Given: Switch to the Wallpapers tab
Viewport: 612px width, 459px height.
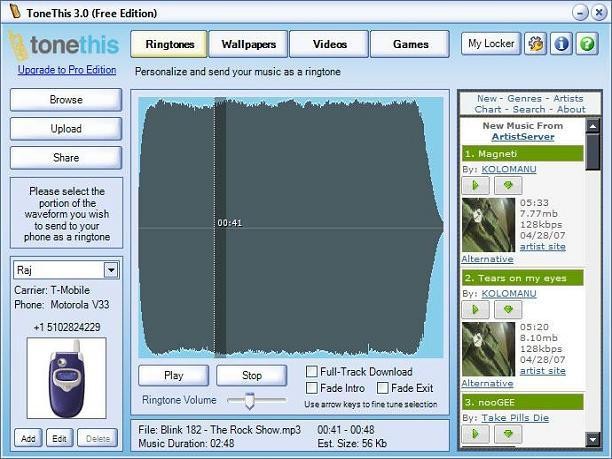Looking at the screenshot, I should [x=249, y=44].
